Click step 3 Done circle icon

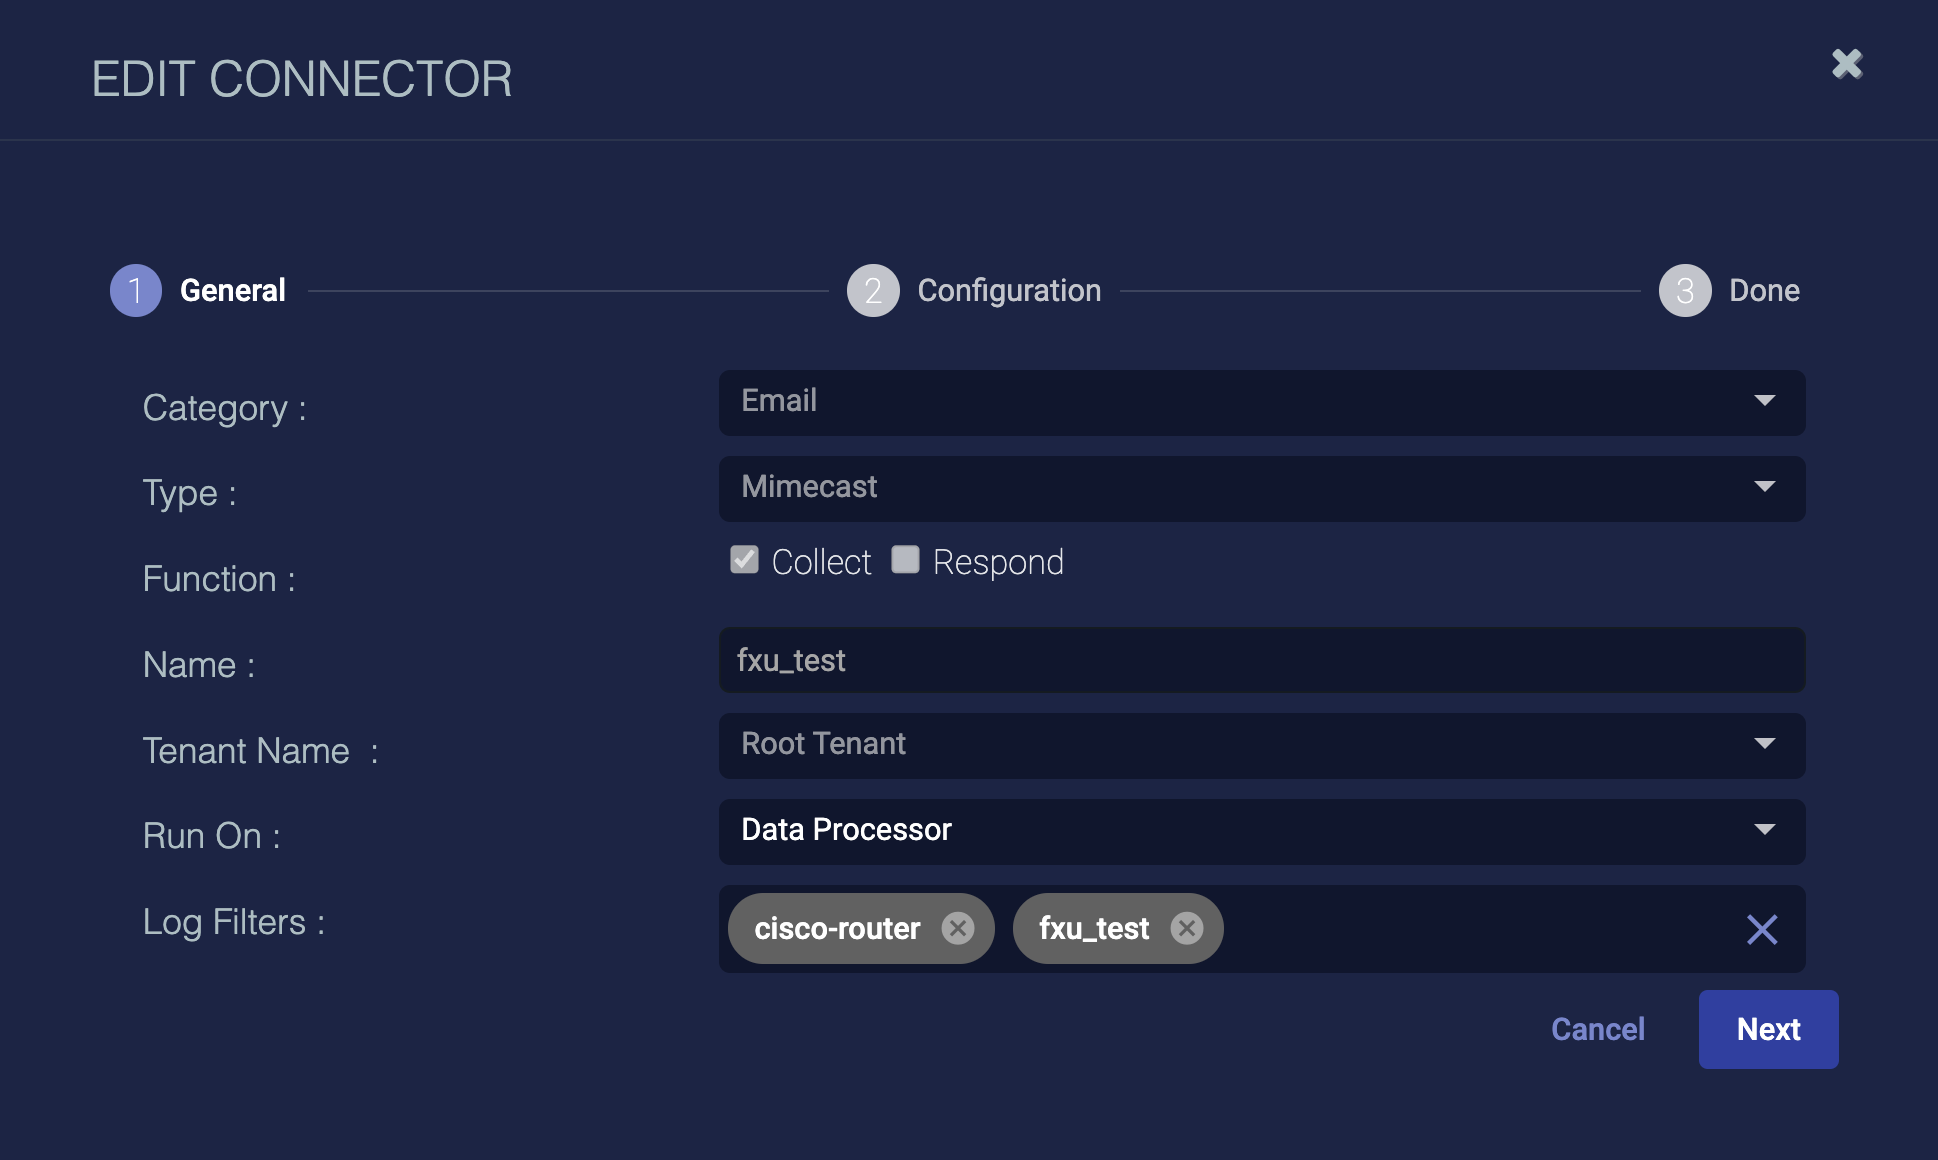[x=1685, y=291]
